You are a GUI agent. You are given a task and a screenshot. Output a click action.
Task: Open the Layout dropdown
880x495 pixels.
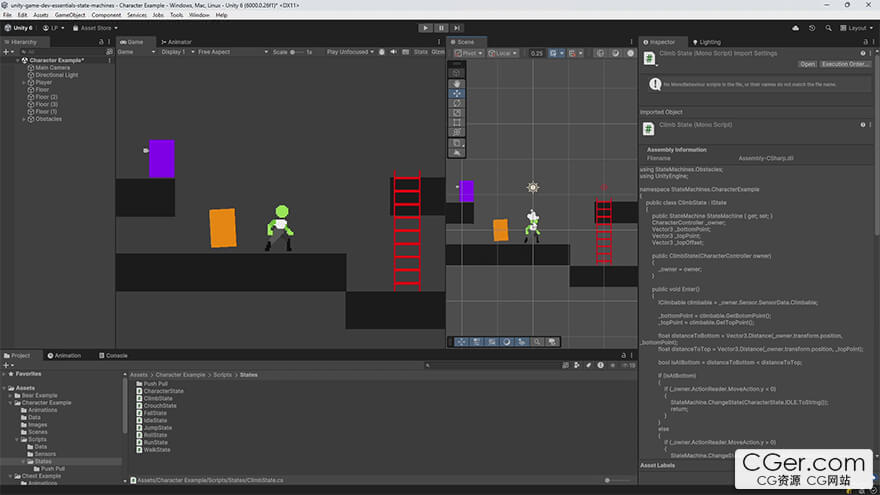coord(855,28)
